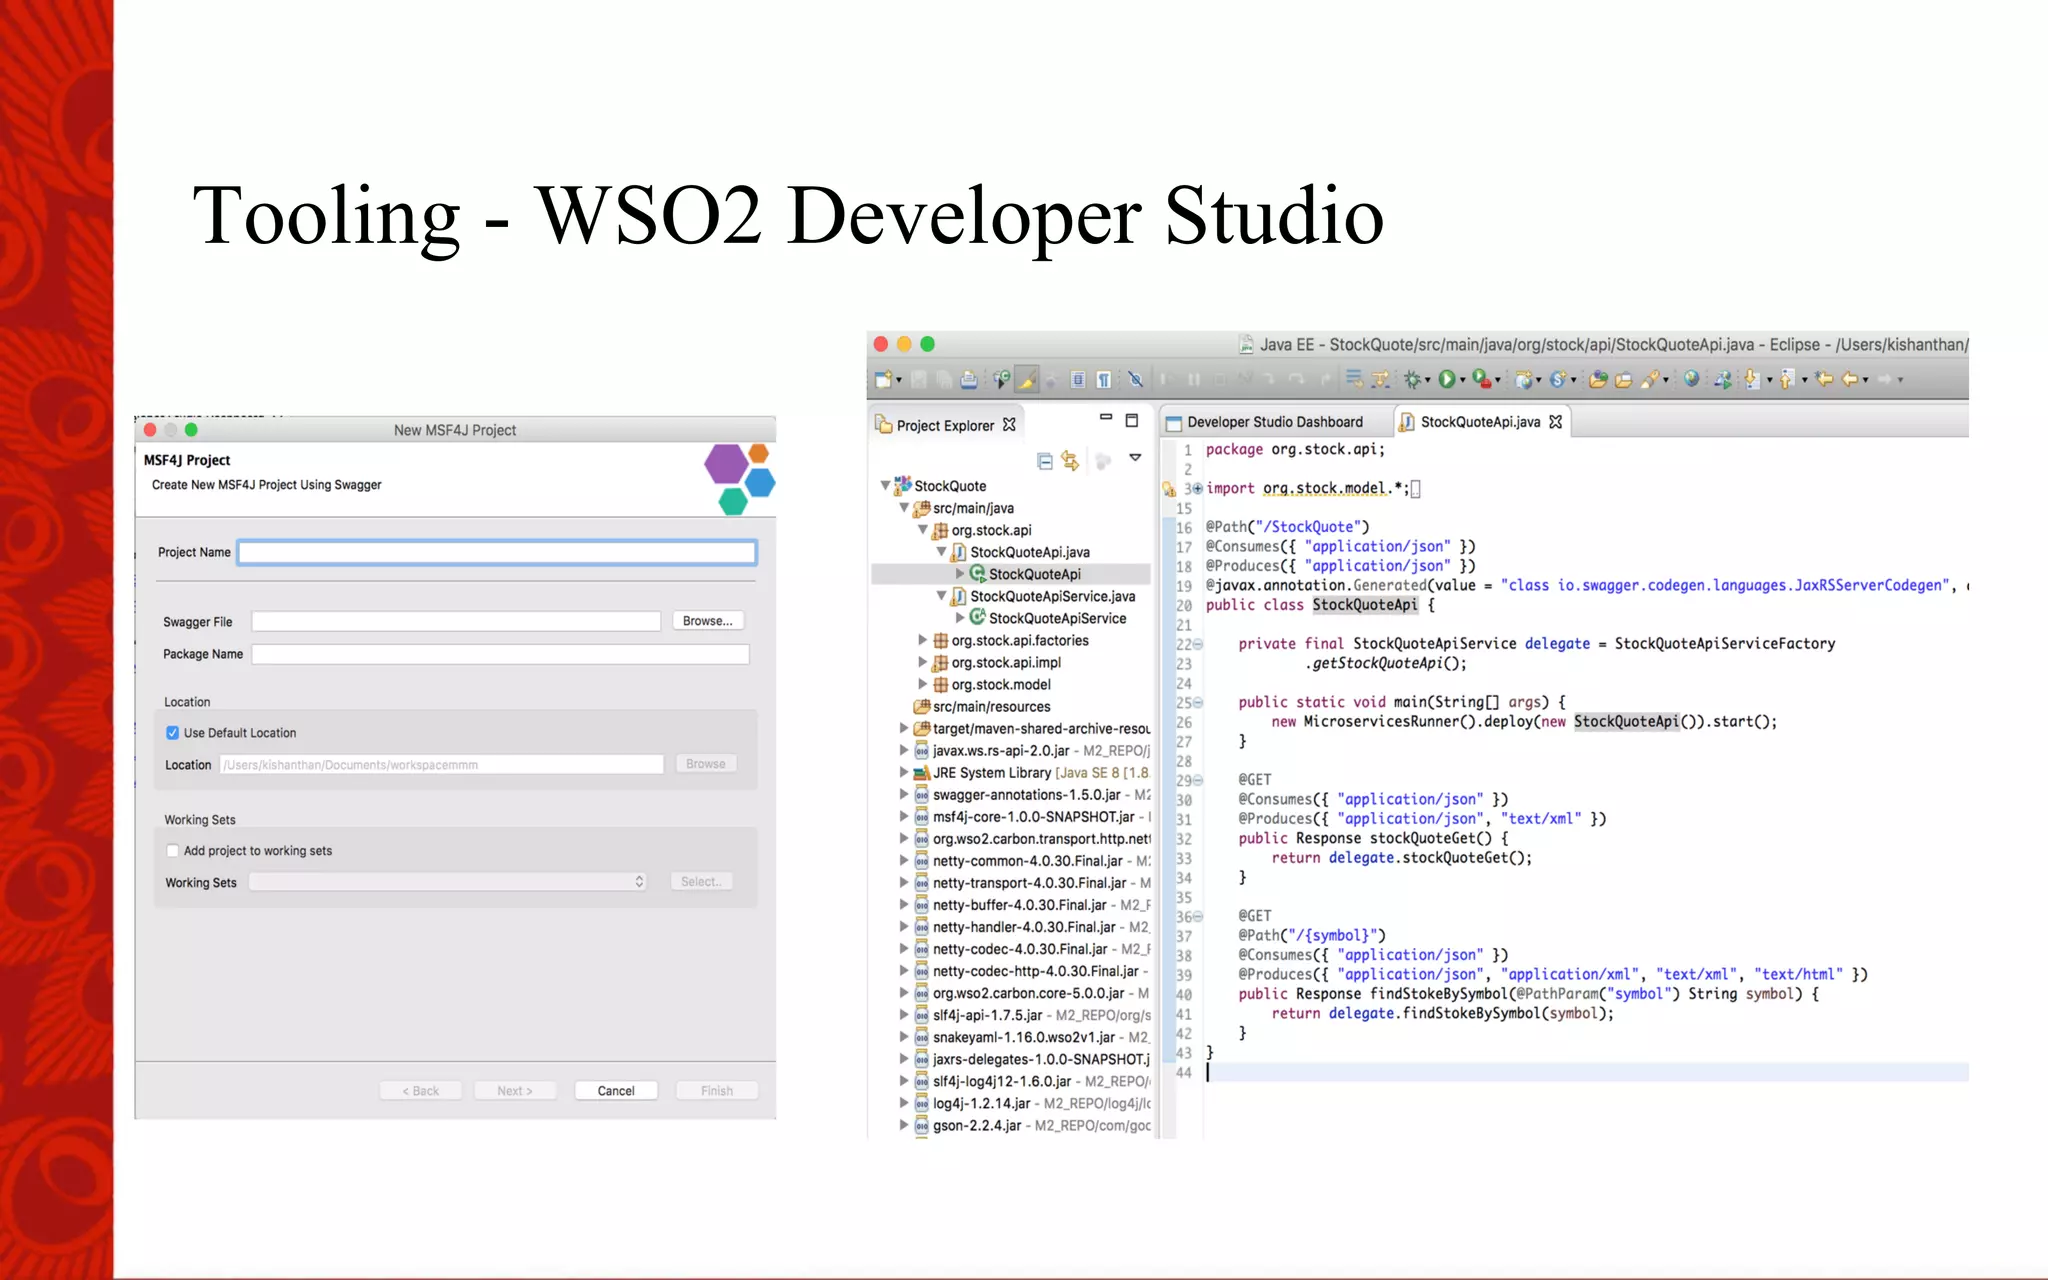The image size is (2048, 1280).
Task: Click the Back navigation yellow arrow
Action: pyautogui.click(x=1850, y=379)
